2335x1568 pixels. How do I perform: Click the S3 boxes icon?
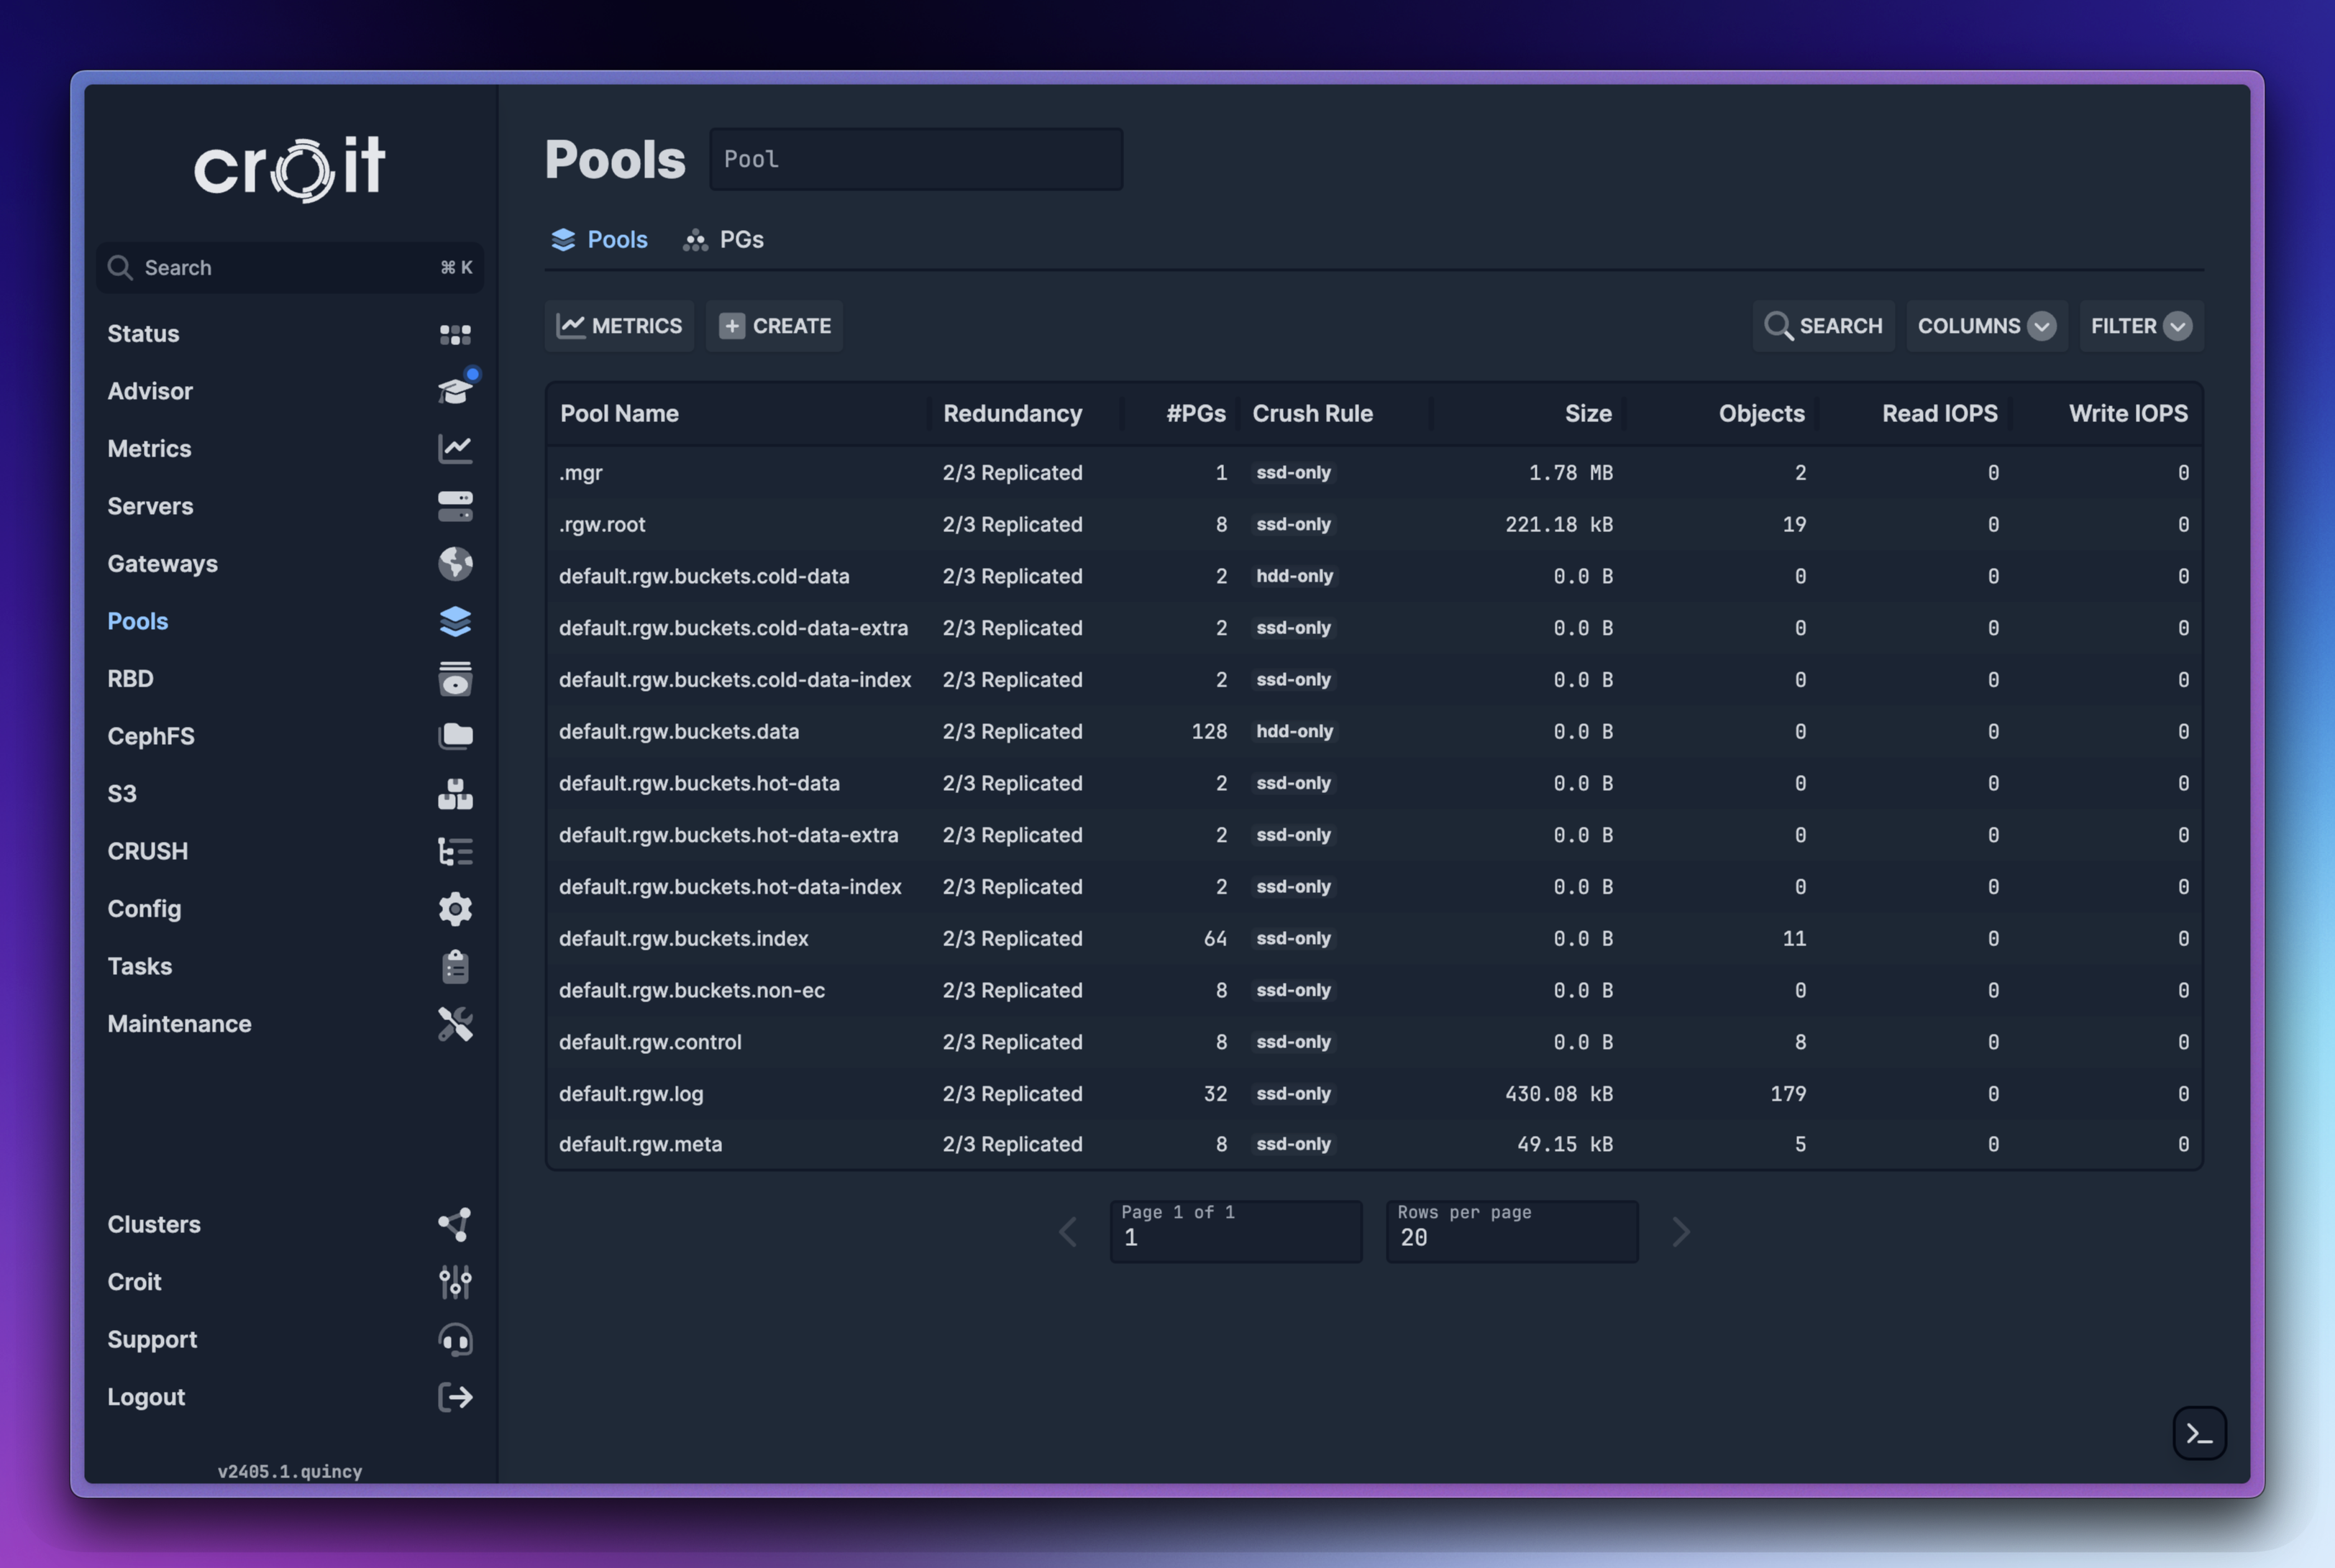455,794
